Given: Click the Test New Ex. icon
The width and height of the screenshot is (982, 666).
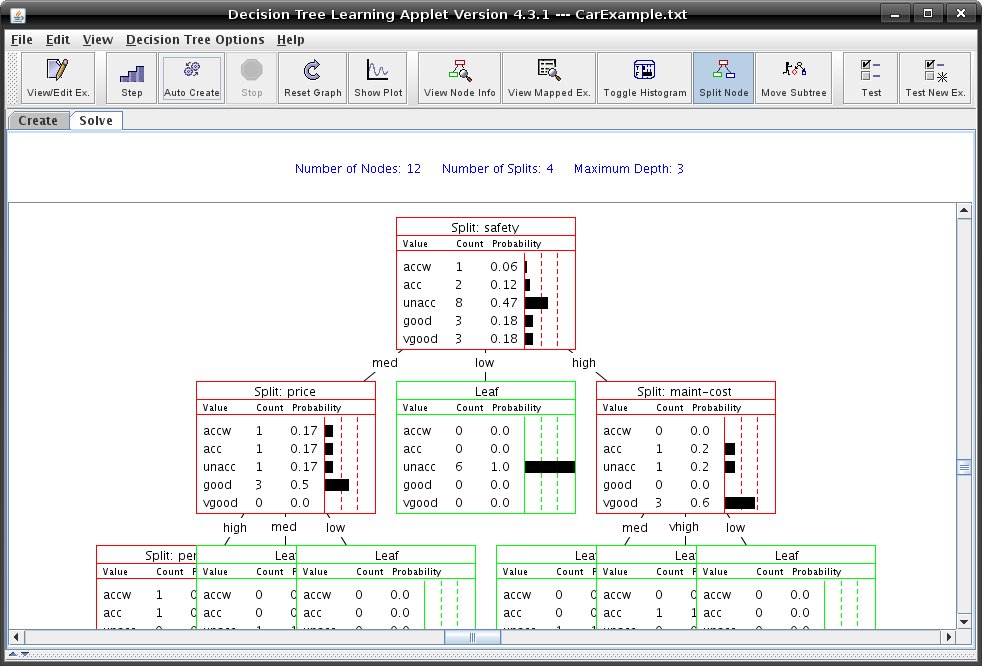Looking at the screenshot, I should 935,78.
